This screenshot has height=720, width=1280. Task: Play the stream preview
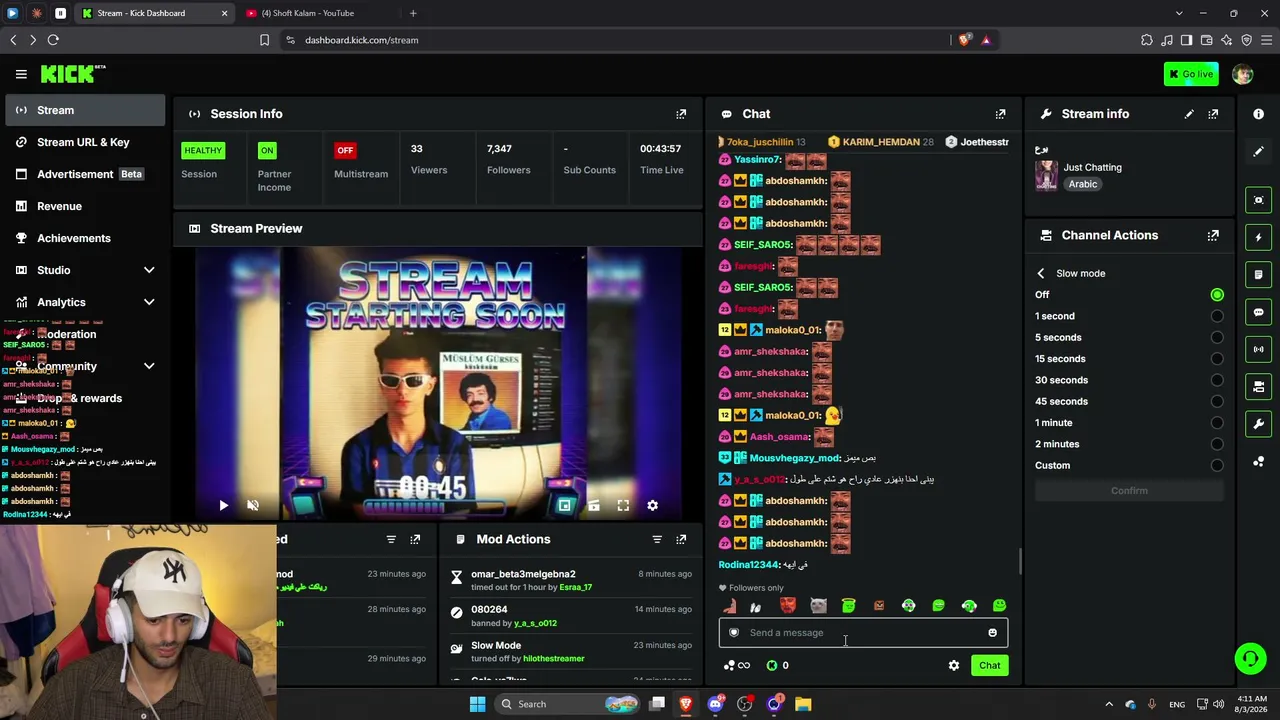point(223,506)
